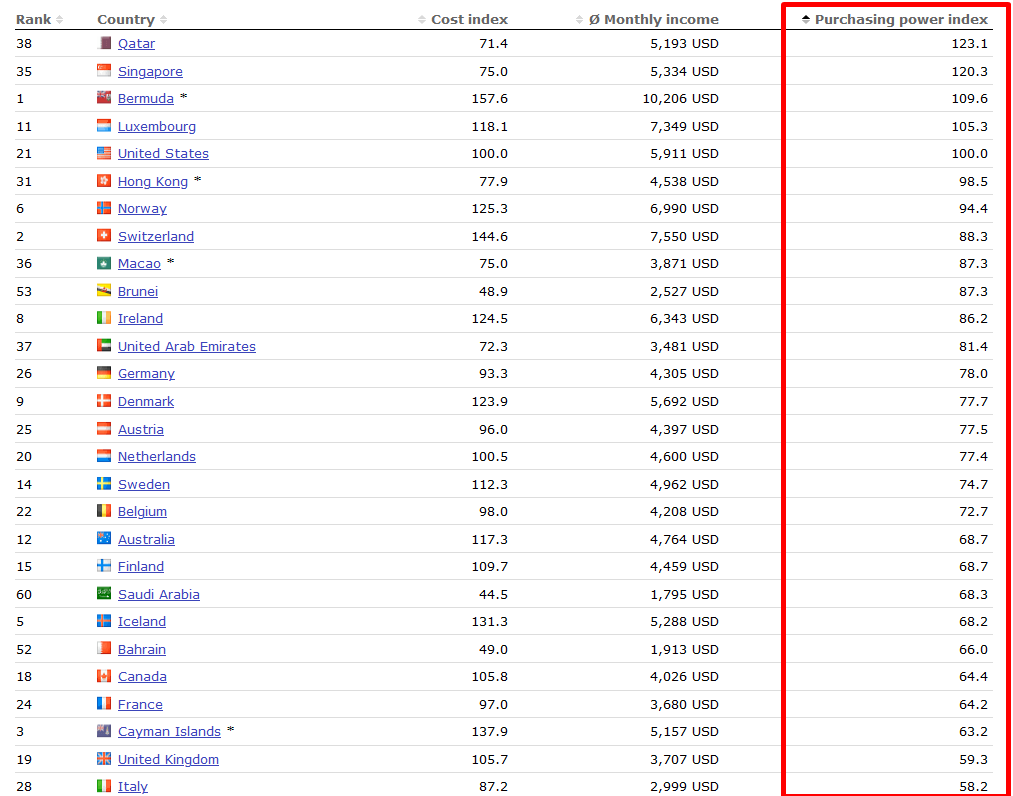This screenshot has width=1013, height=796.
Task: Click the United Kingdom flag icon
Action: [x=104, y=758]
